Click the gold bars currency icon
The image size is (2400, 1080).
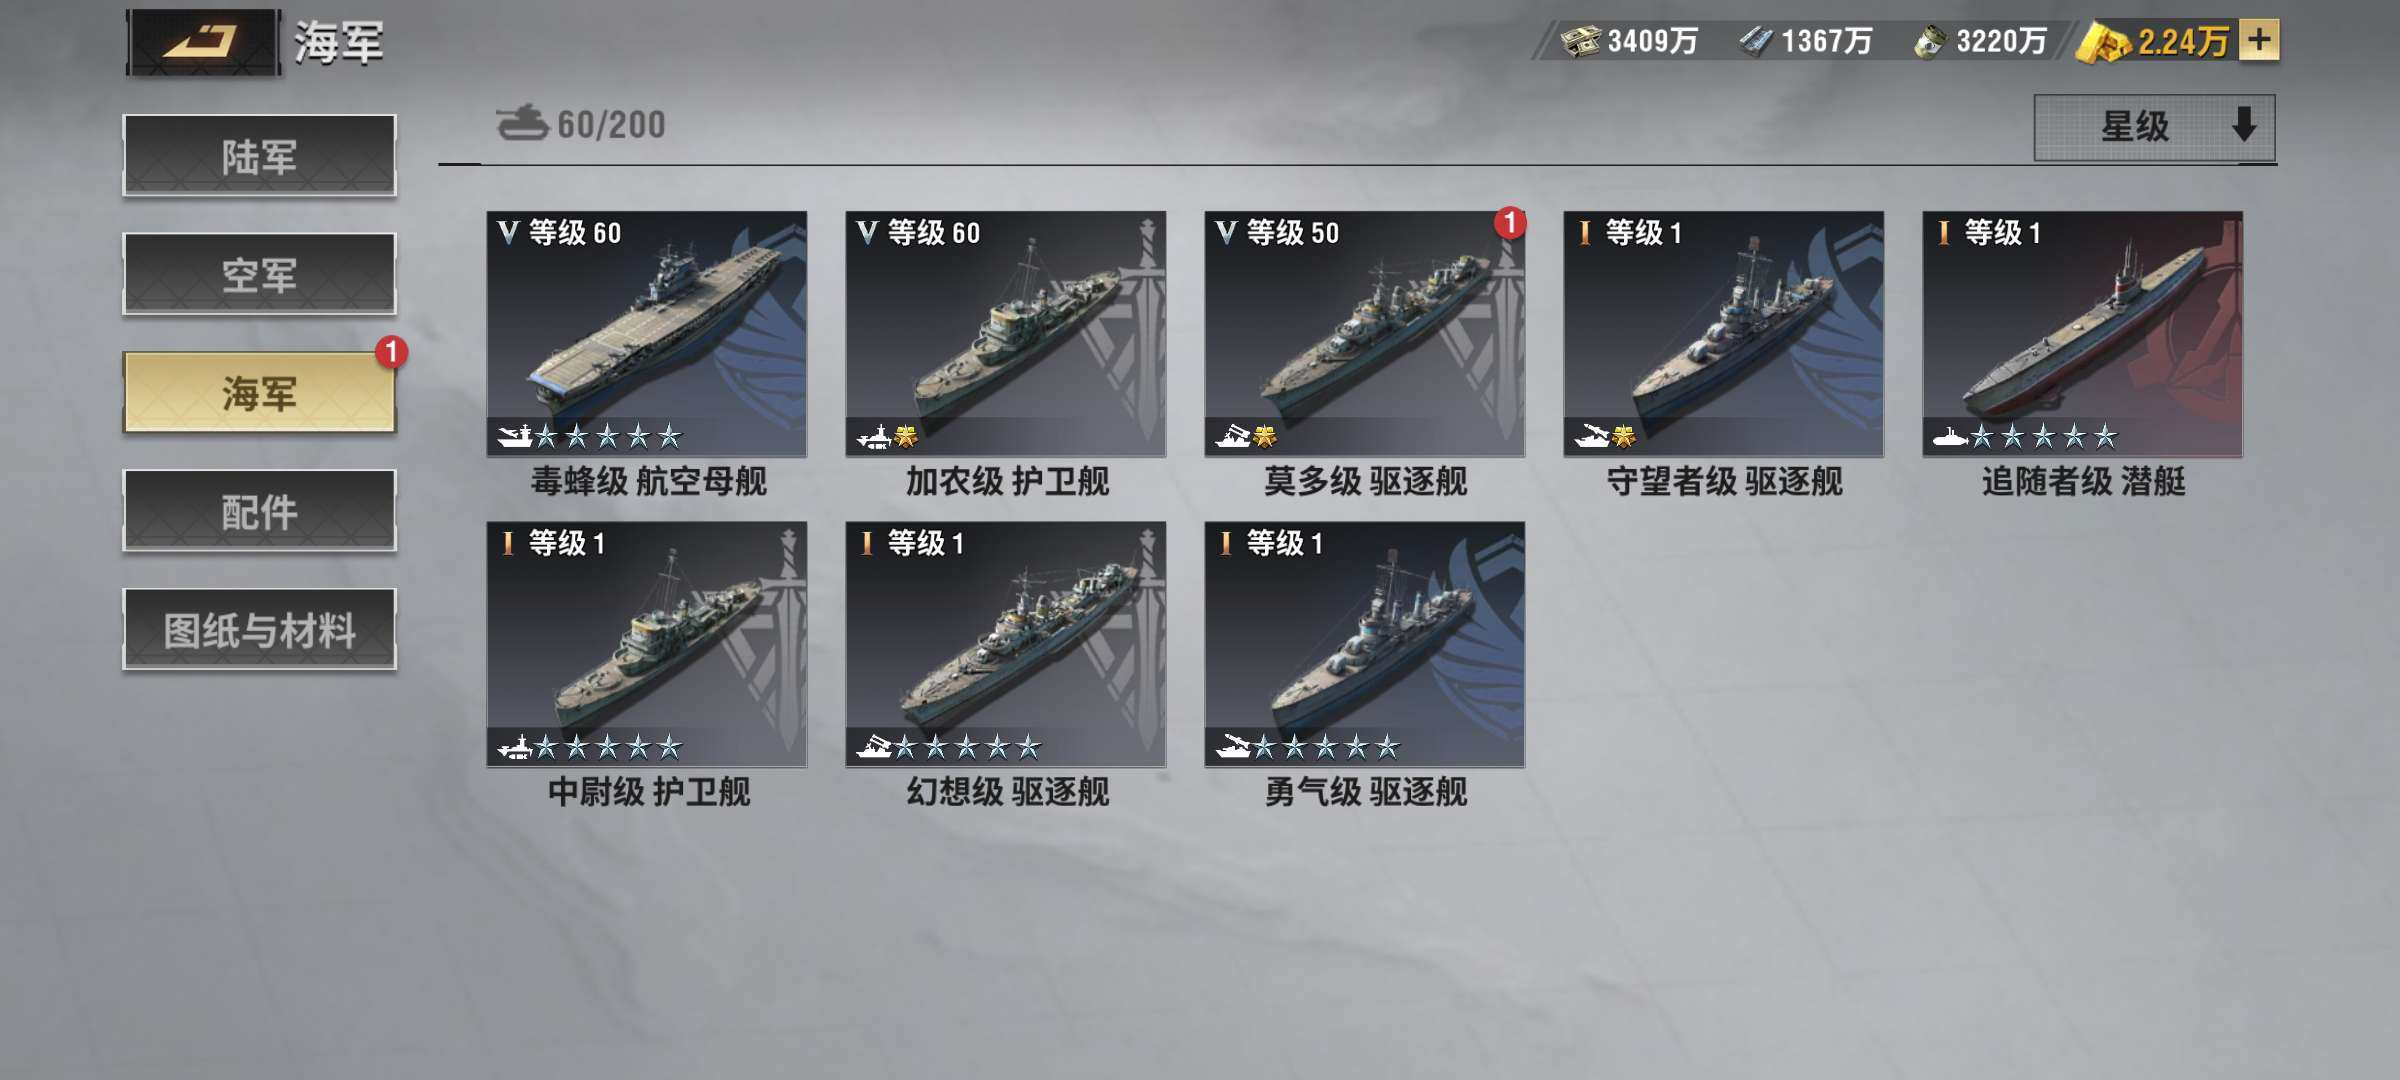click(2103, 42)
